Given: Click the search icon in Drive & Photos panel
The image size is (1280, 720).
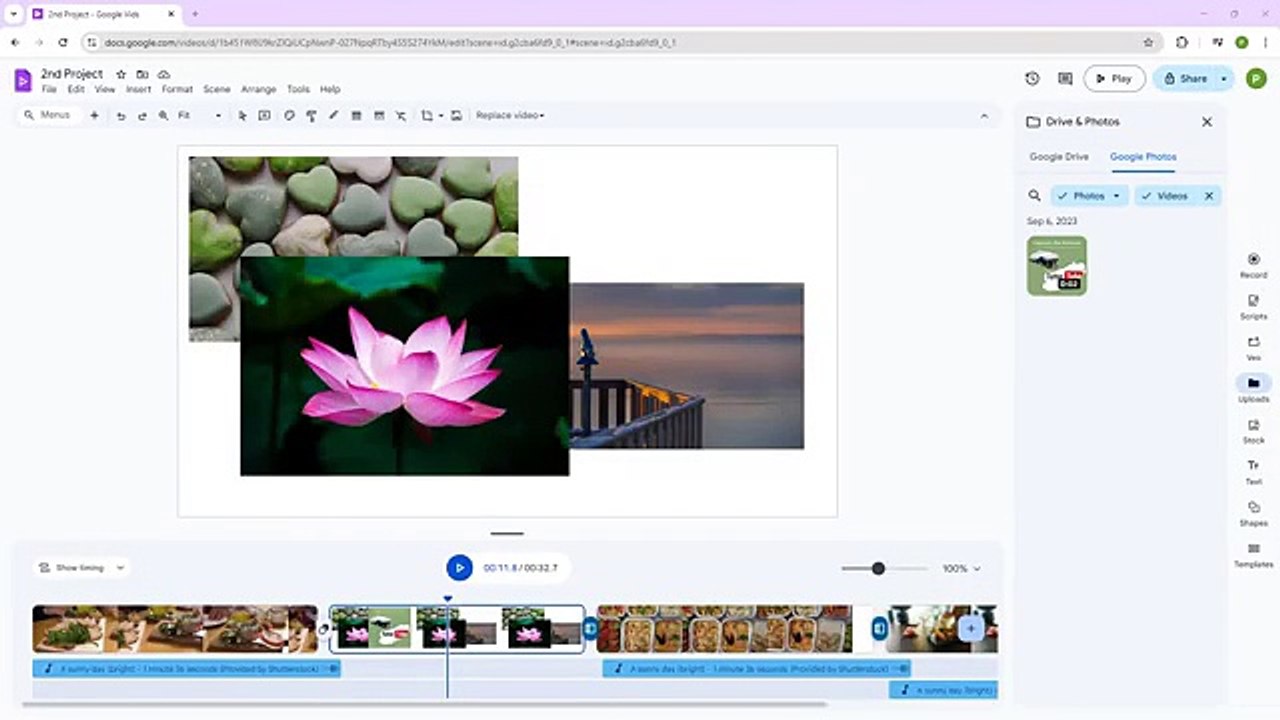Looking at the screenshot, I should coord(1035,196).
